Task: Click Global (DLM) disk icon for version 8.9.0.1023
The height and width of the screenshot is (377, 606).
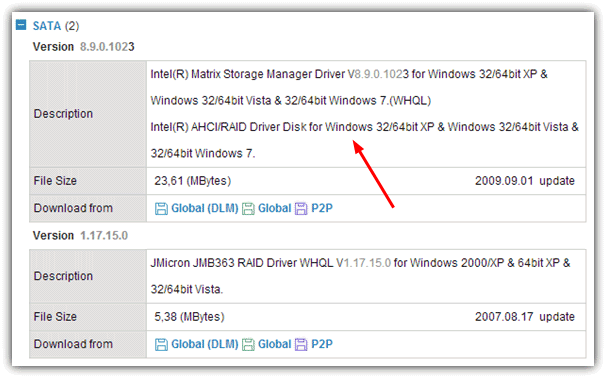Action: click(x=161, y=208)
